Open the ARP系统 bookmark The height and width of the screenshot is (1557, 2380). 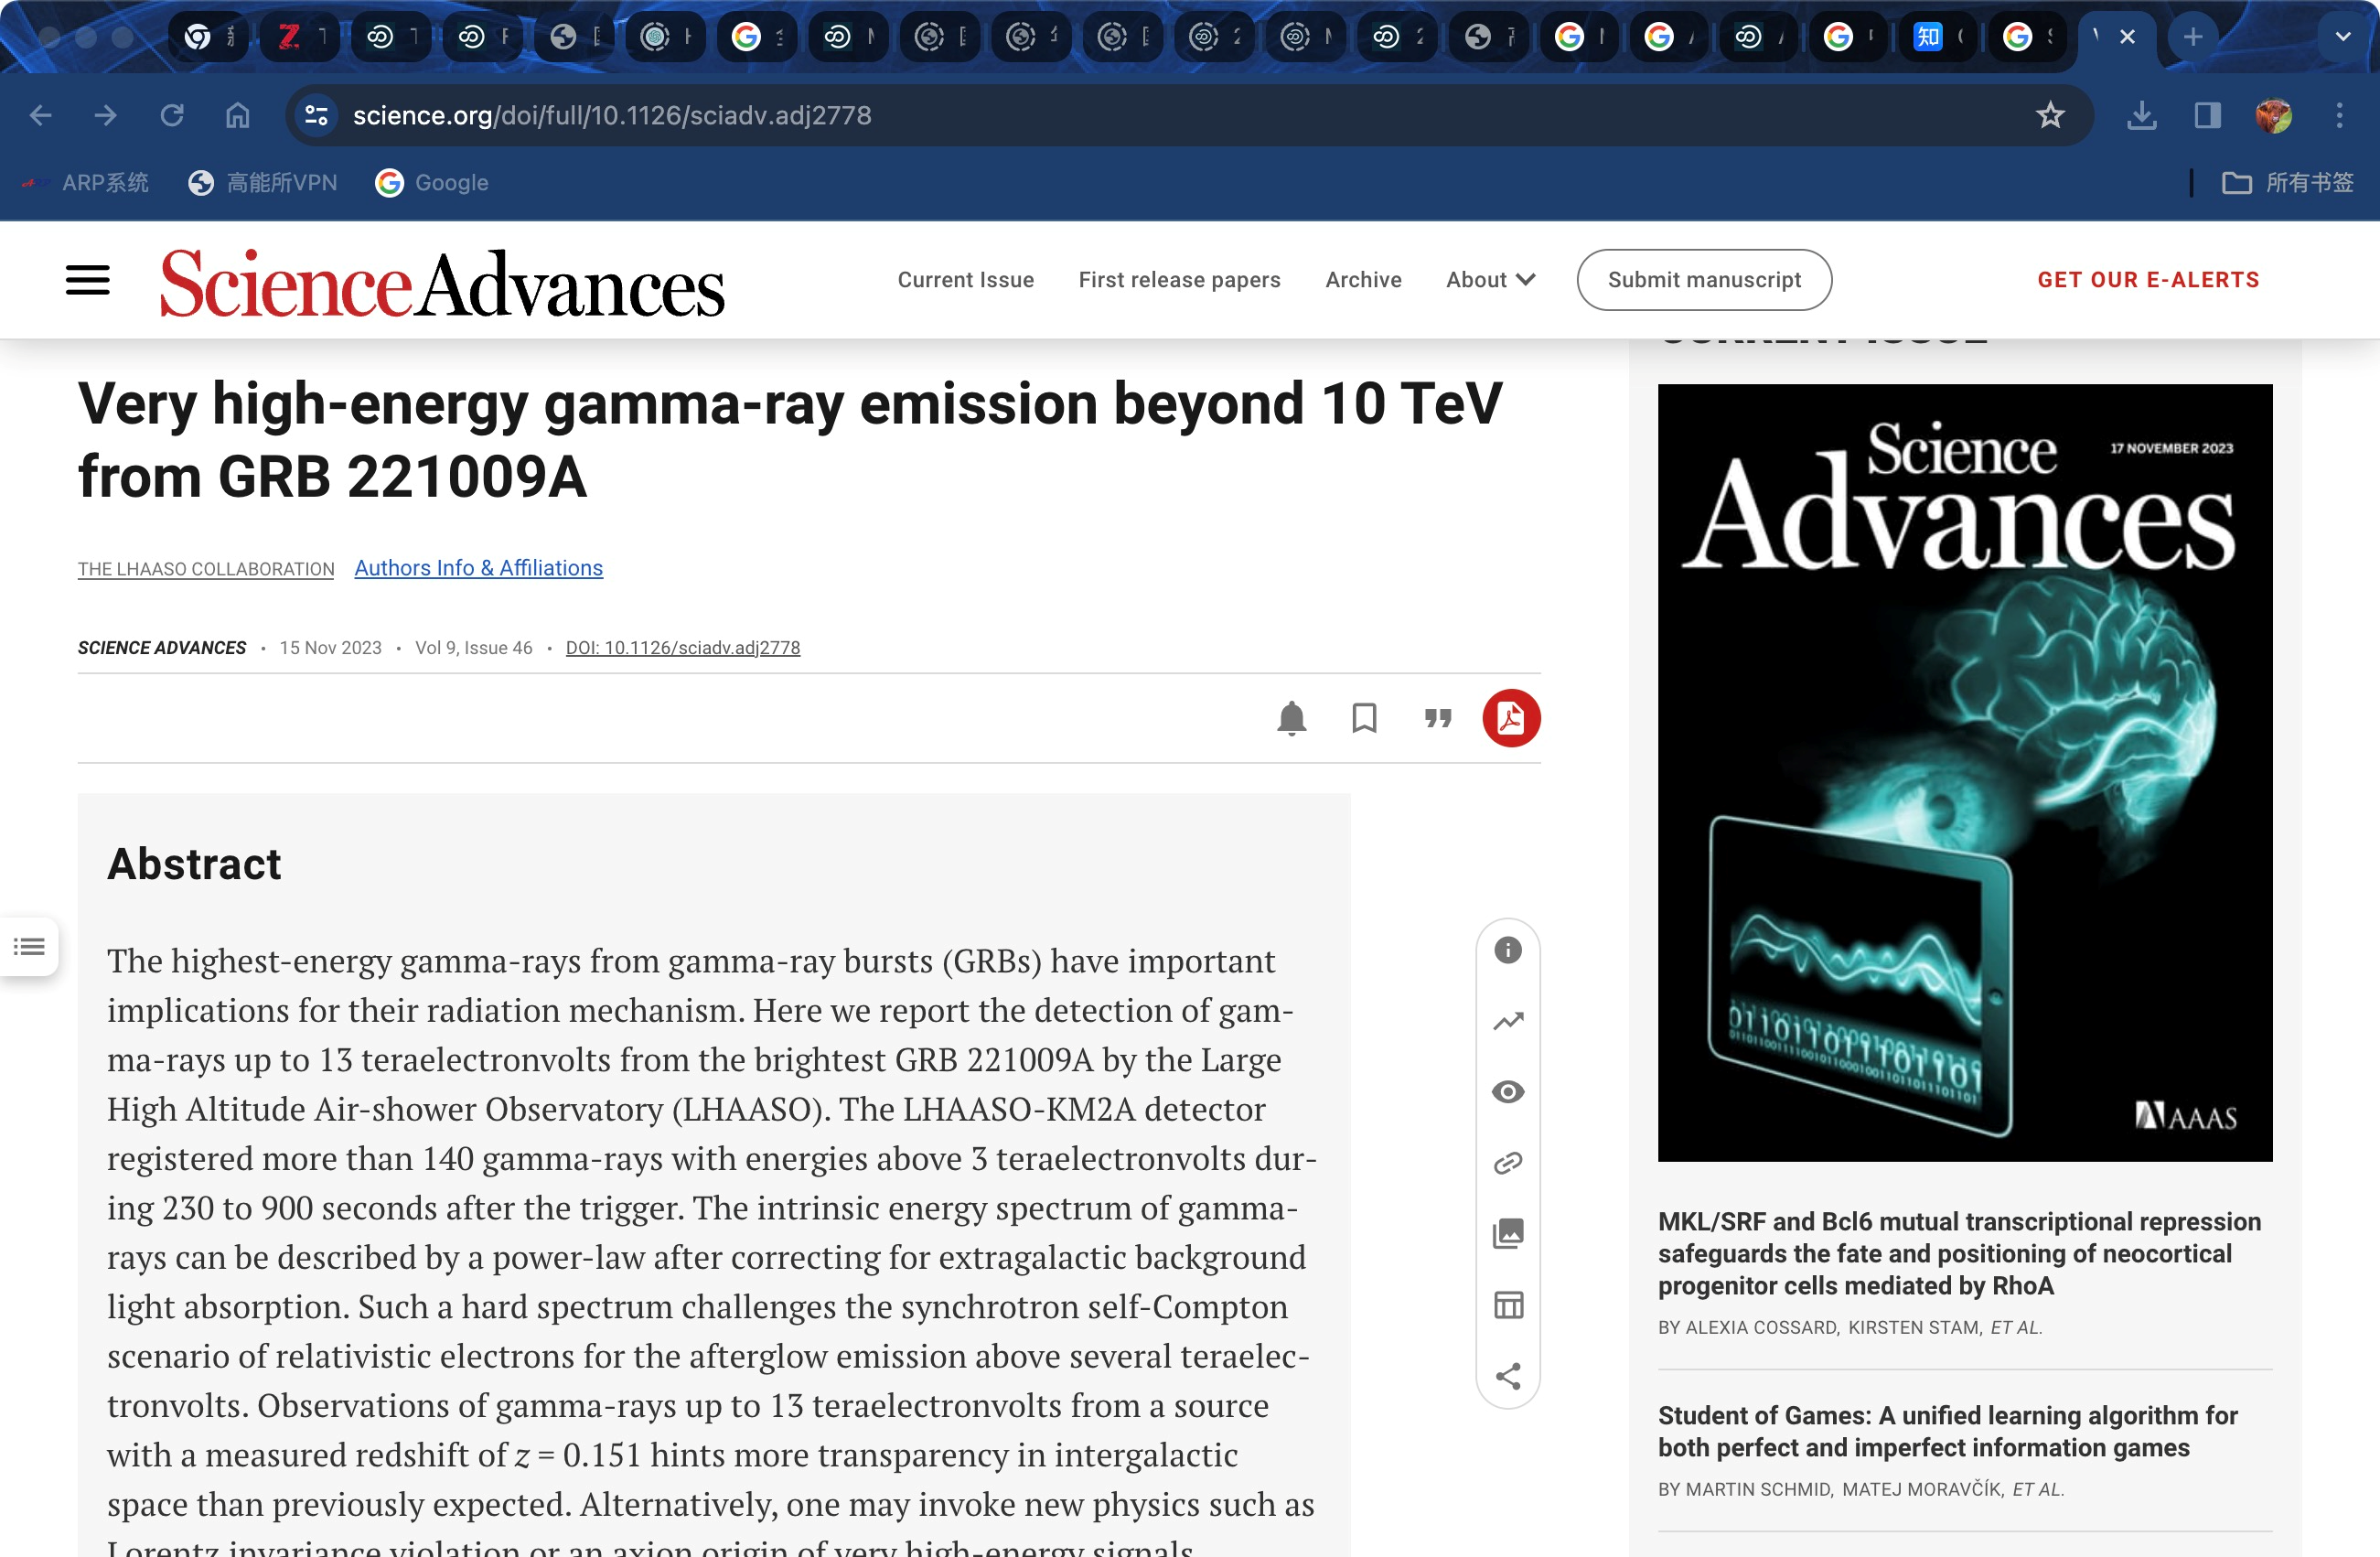pyautogui.click(x=87, y=183)
